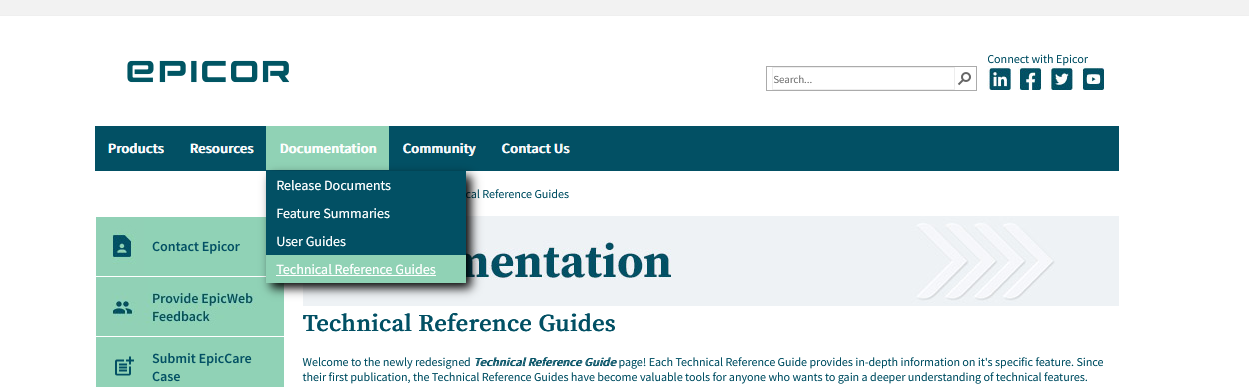
Task: Click the search magnifier icon
Action: (965, 79)
